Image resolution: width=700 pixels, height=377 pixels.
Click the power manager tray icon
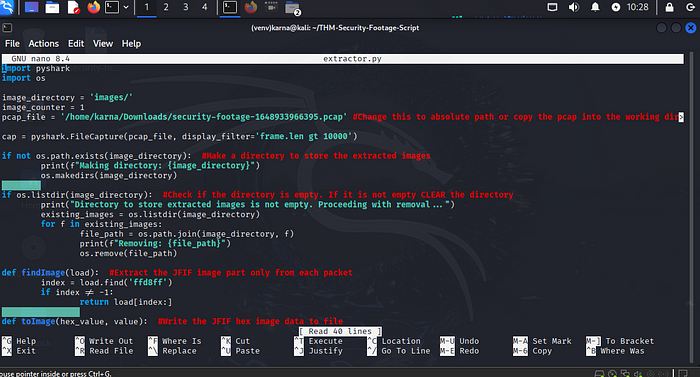616,7
